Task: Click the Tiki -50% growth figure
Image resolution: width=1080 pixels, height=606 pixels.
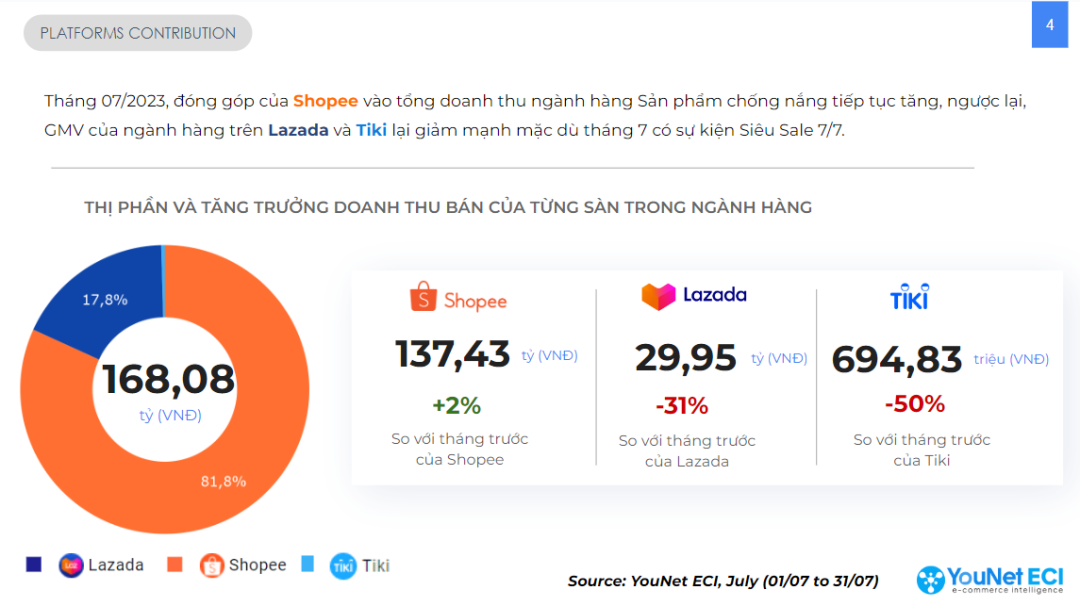Action: (914, 404)
